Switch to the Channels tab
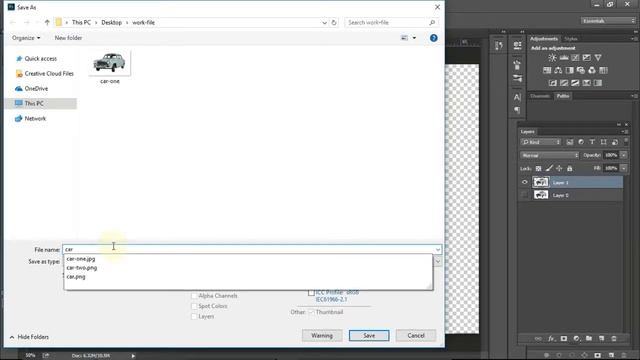Viewport: 640px width, 360px height. 540,96
